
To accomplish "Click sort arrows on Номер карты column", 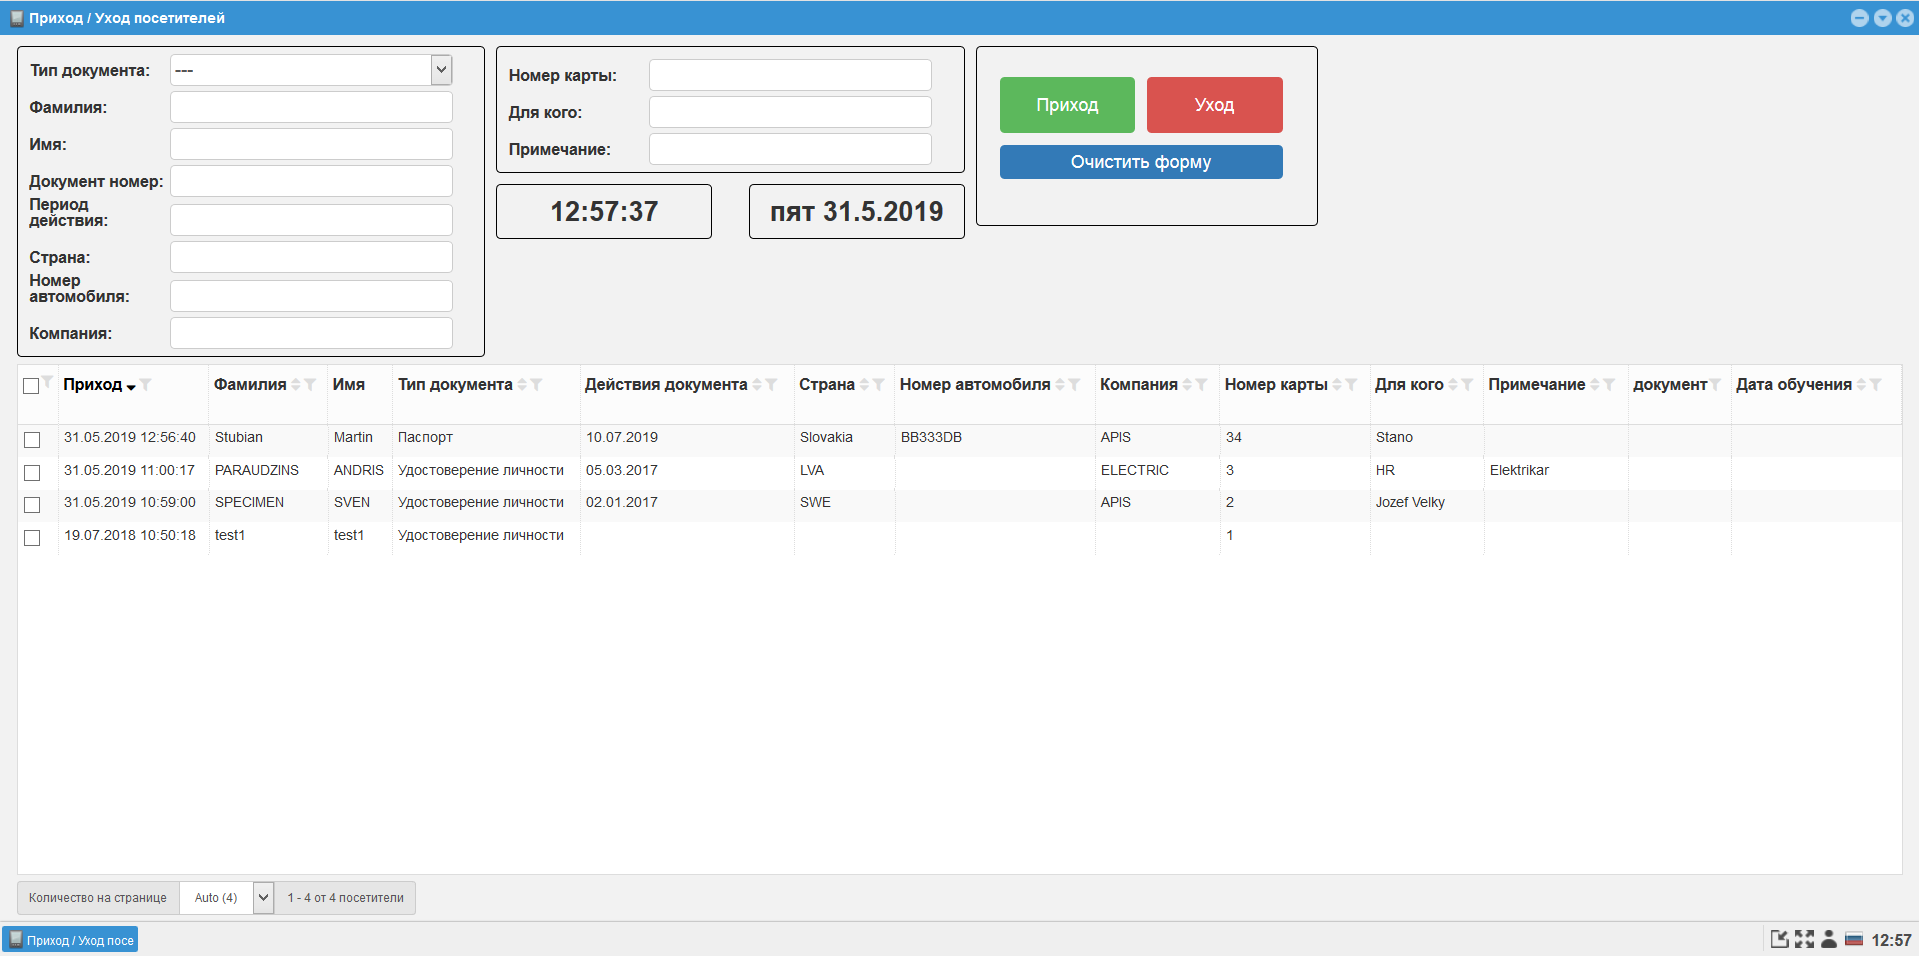I will click(1337, 385).
